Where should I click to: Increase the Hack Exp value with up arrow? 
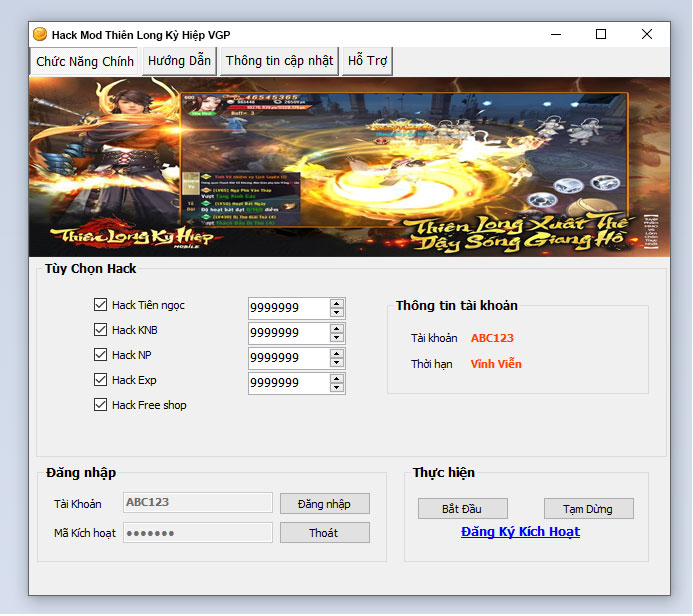click(337, 379)
